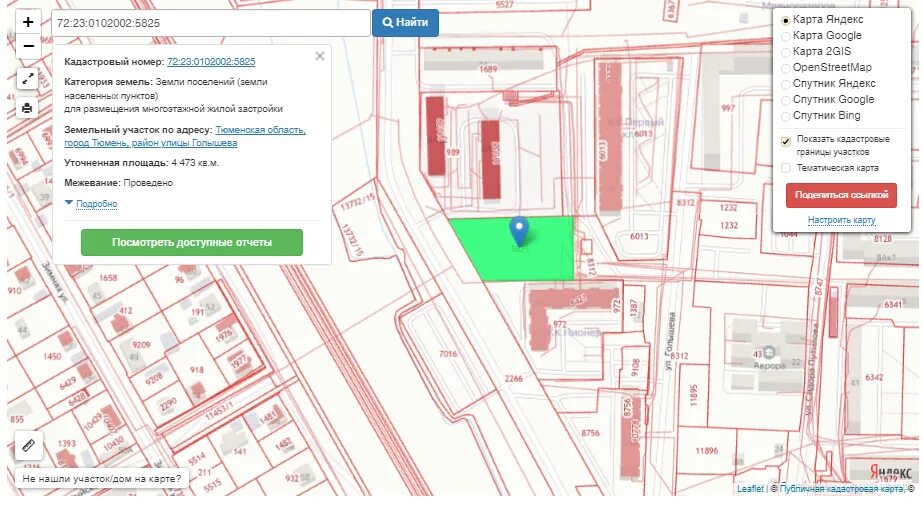Select Карта Google radio option
This screenshot has height=513, width=923.
pyautogui.click(x=785, y=36)
